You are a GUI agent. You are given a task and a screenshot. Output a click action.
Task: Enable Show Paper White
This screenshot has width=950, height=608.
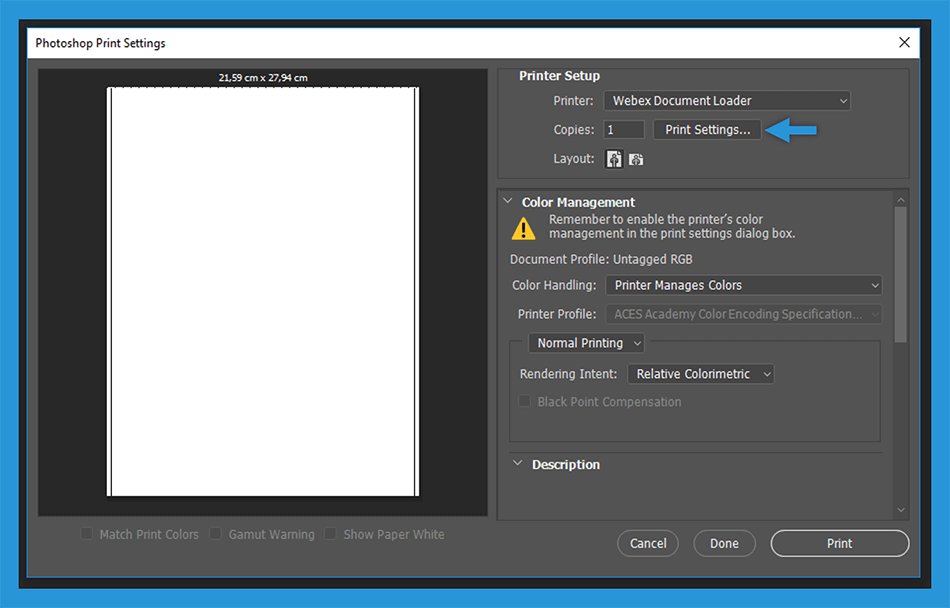pos(331,534)
